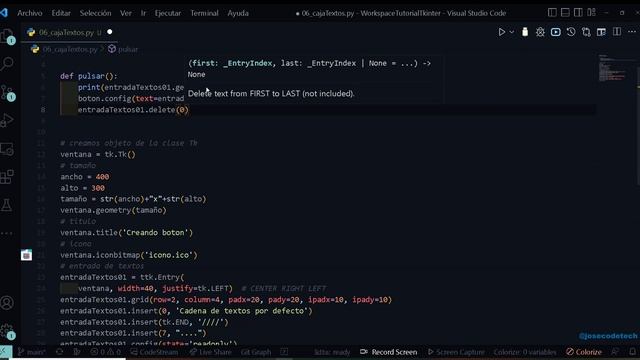
Task: Synchronize changes icon in status bar
Action: coord(60,352)
